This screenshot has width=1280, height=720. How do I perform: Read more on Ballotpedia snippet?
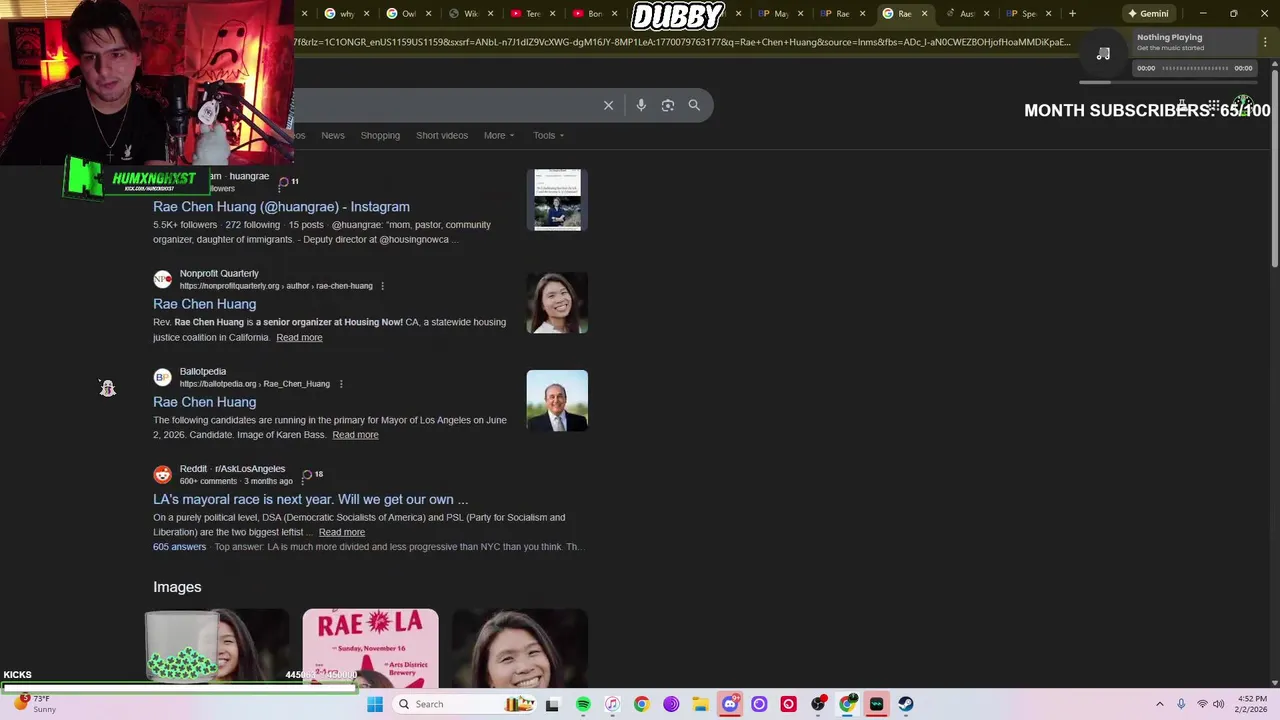tap(355, 435)
